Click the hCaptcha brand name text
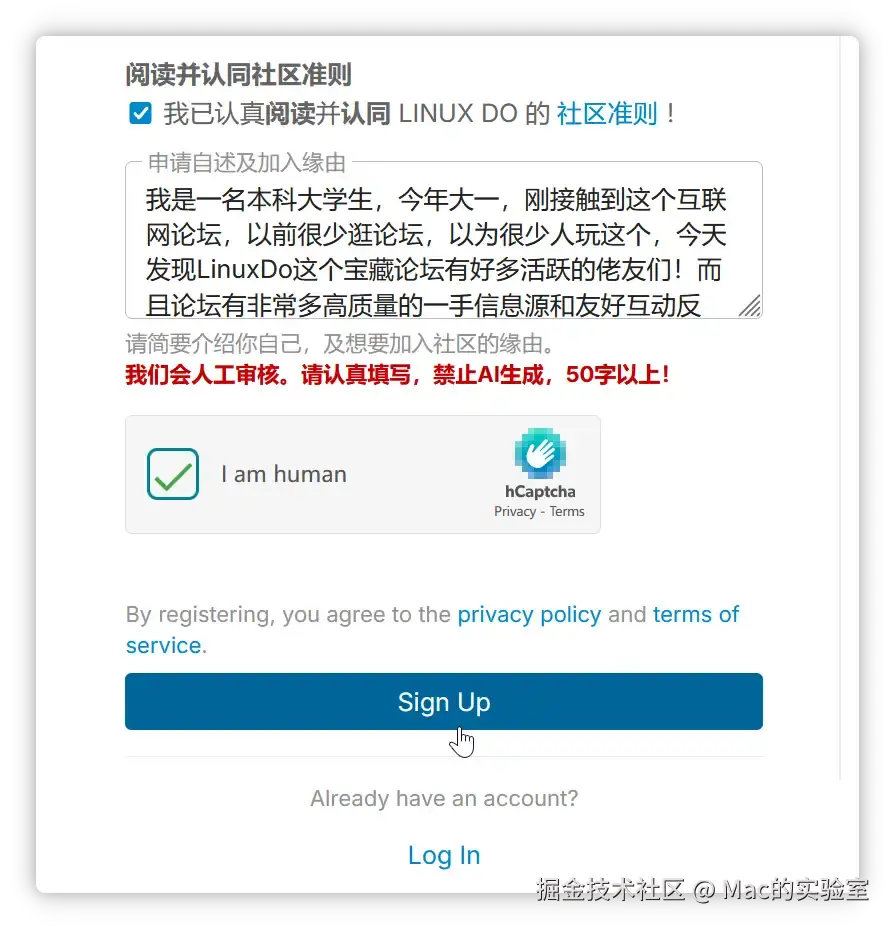This screenshot has height=929, width=895. pyautogui.click(x=540, y=491)
